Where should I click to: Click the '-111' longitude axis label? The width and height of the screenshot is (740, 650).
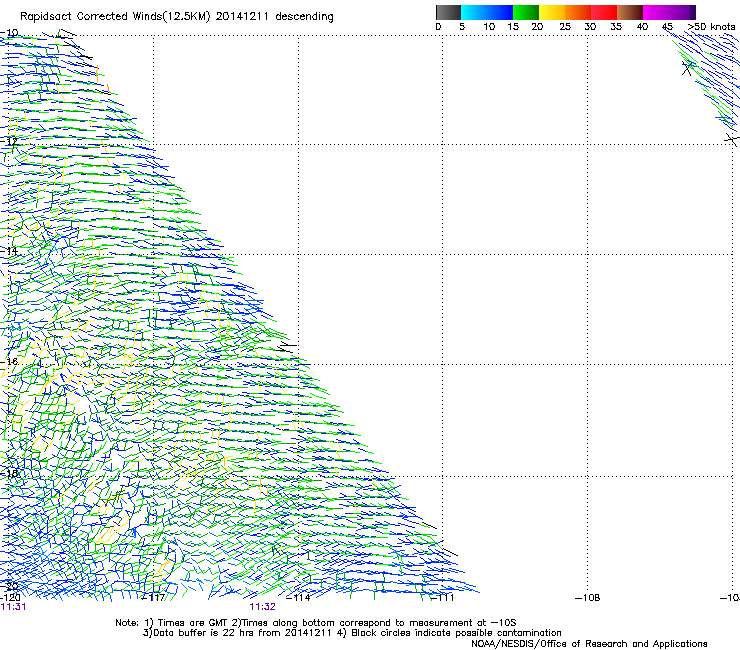(x=443, y=598)
